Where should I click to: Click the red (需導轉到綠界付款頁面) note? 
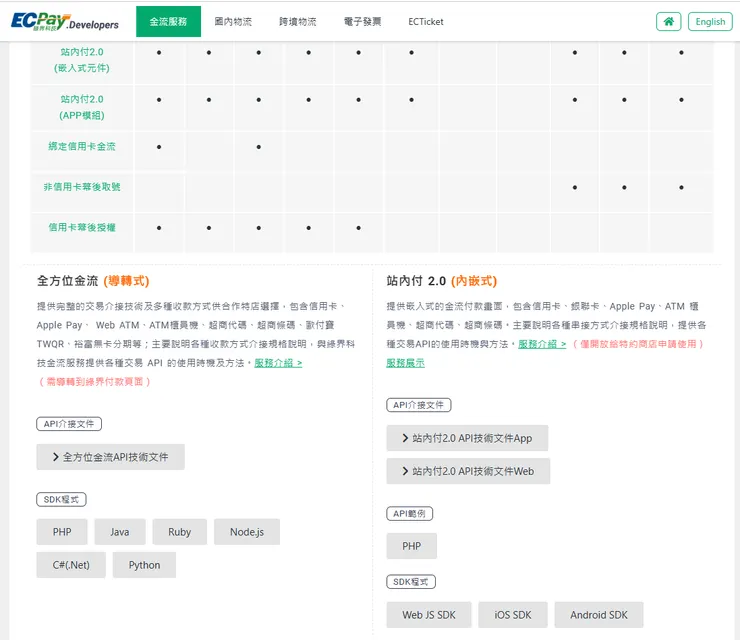point(94,381)
